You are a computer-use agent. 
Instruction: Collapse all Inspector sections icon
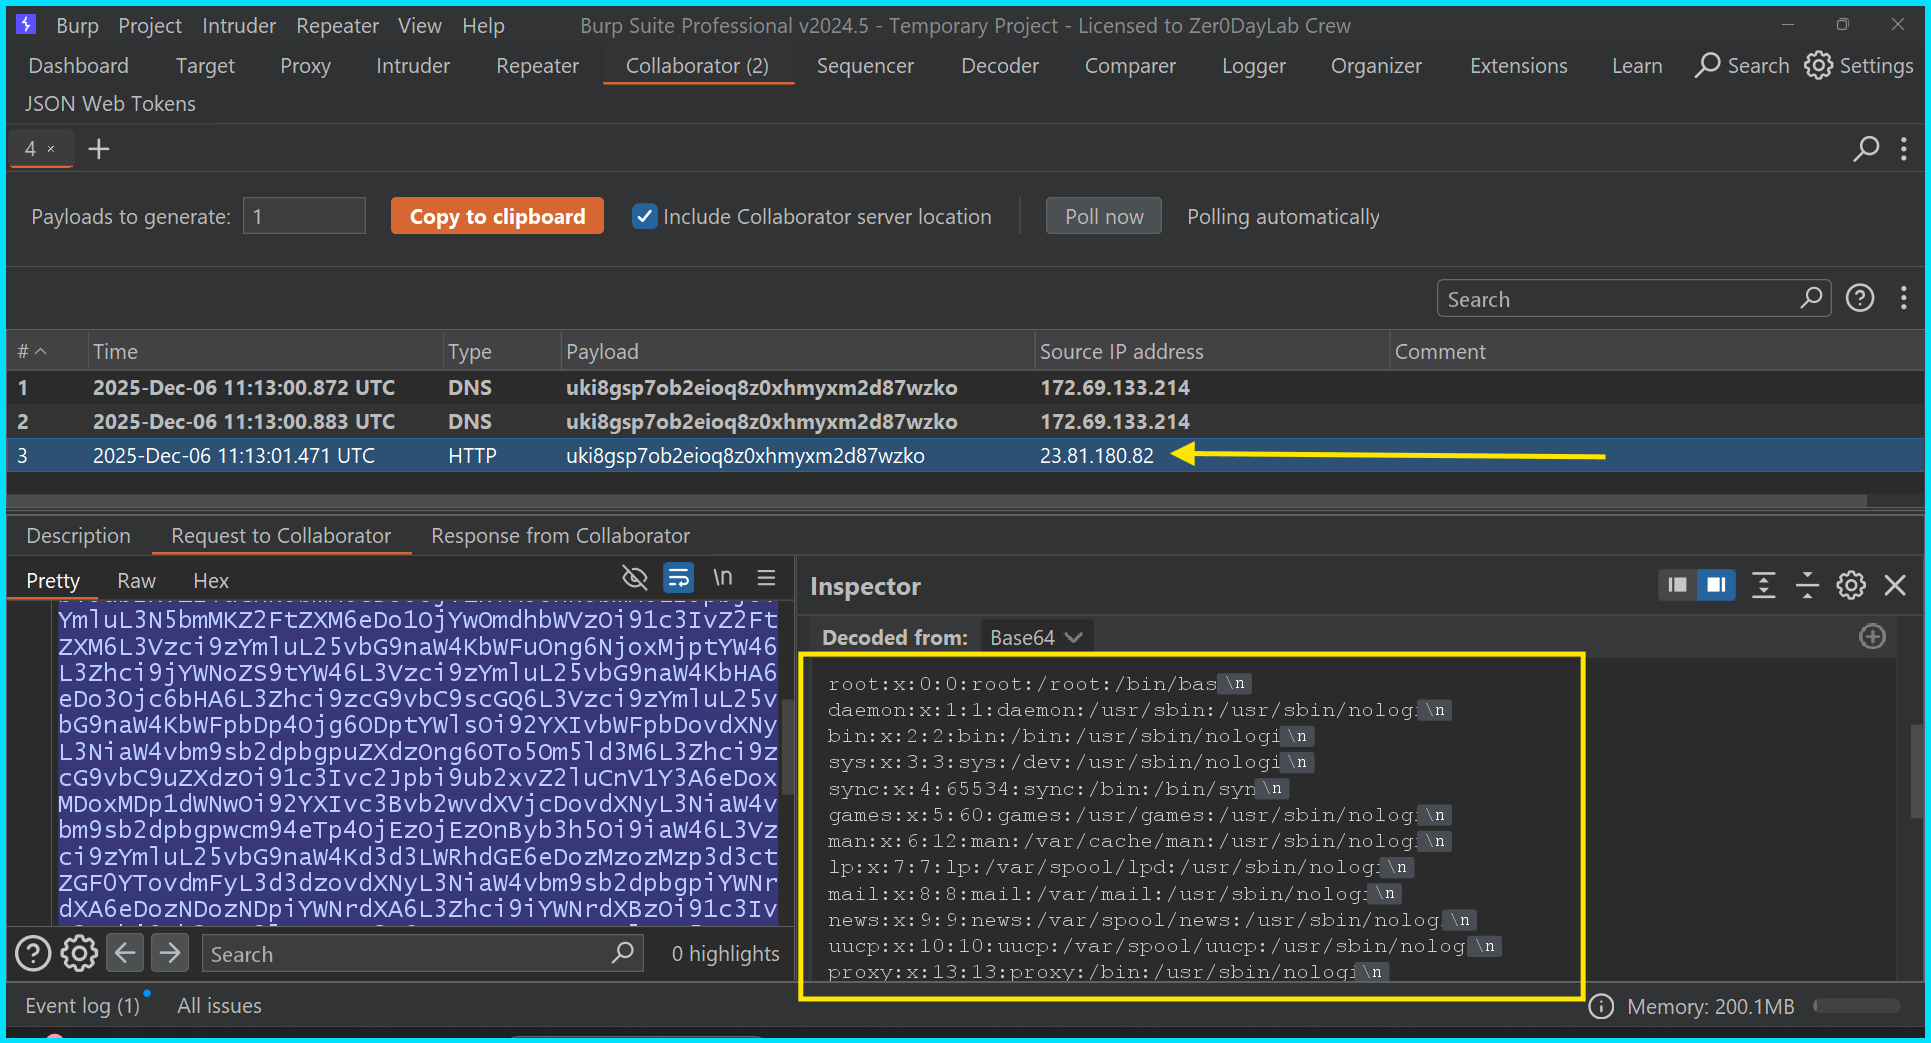(1807, 585)
